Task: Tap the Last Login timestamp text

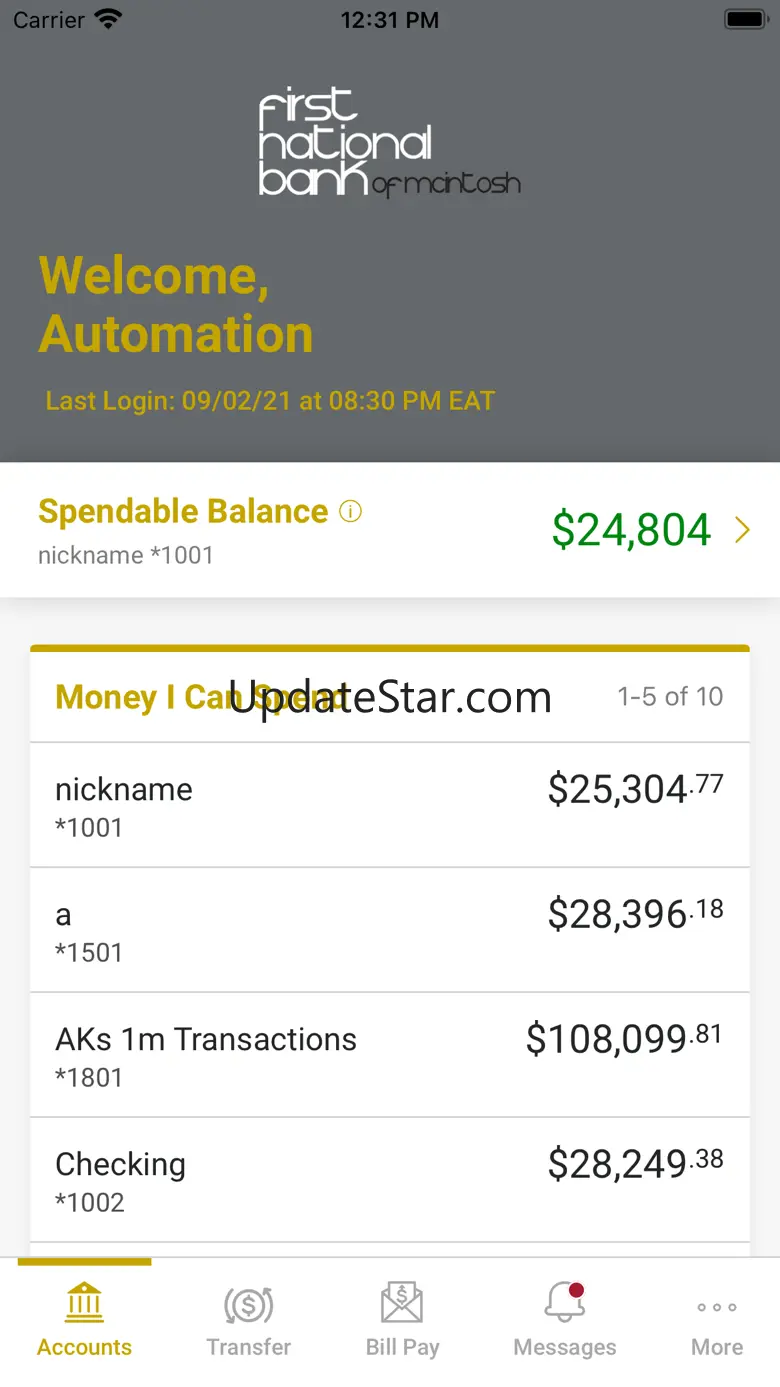Action: click(270, 401)
